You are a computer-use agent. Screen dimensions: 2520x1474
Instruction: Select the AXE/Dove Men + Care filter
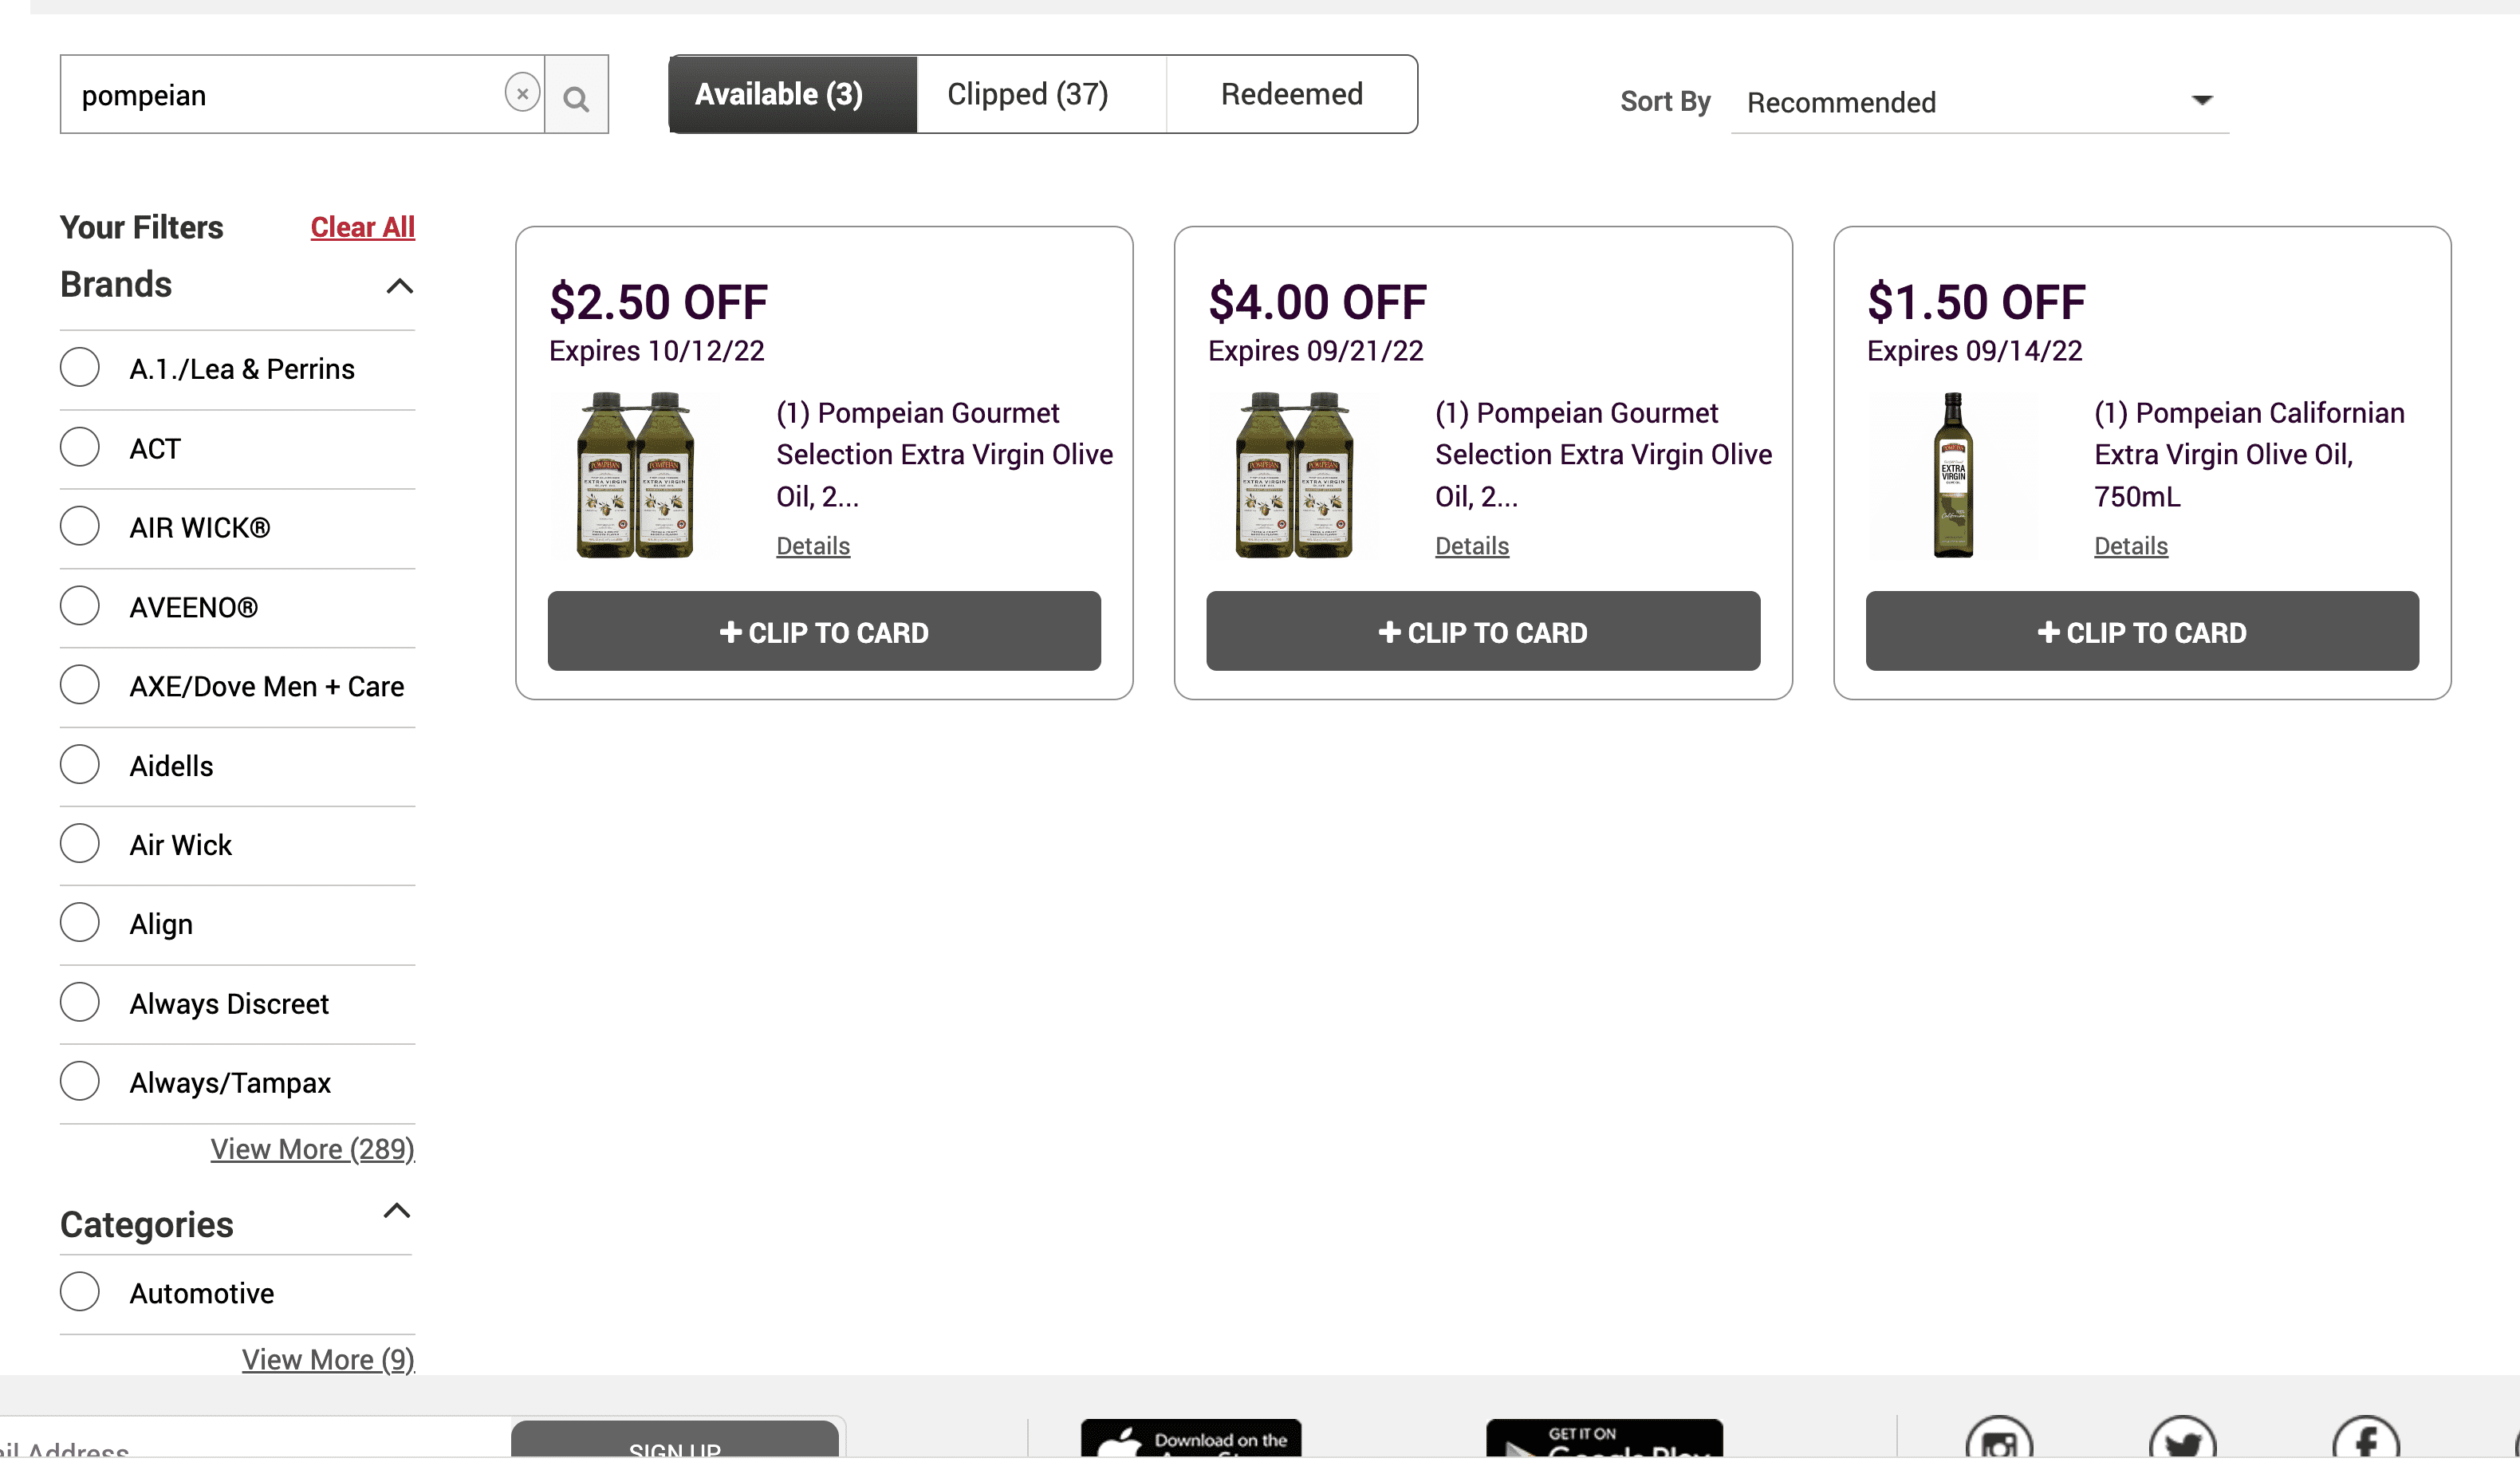[x=80, y=685]
